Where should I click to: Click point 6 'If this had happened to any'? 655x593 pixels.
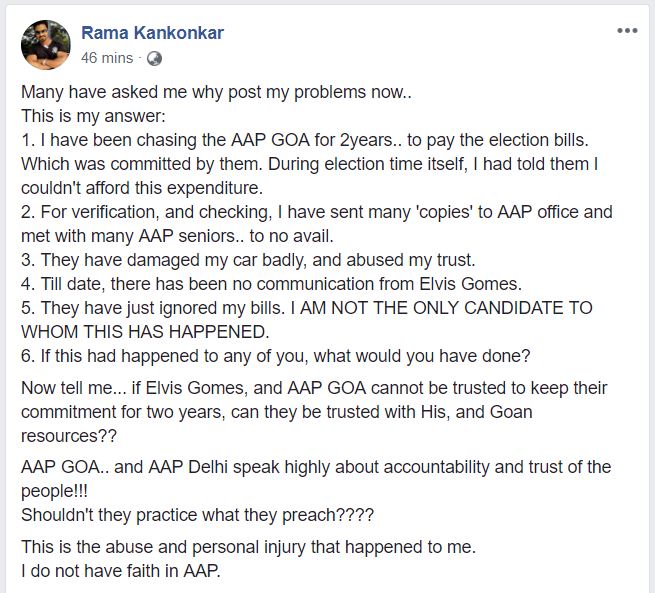tap(276, 356)
